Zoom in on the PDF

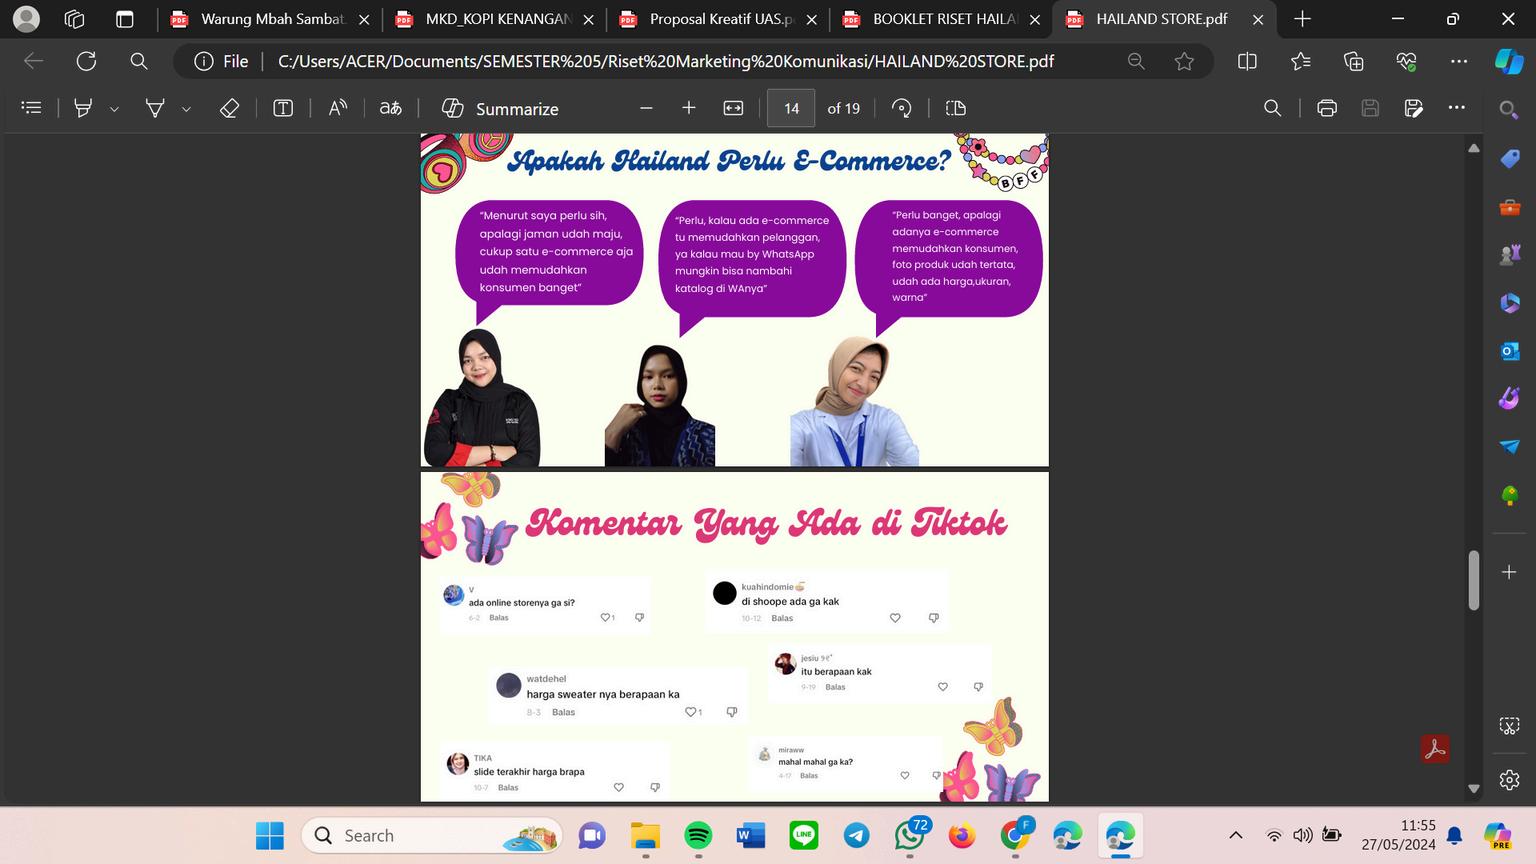(x=689, y=108)
